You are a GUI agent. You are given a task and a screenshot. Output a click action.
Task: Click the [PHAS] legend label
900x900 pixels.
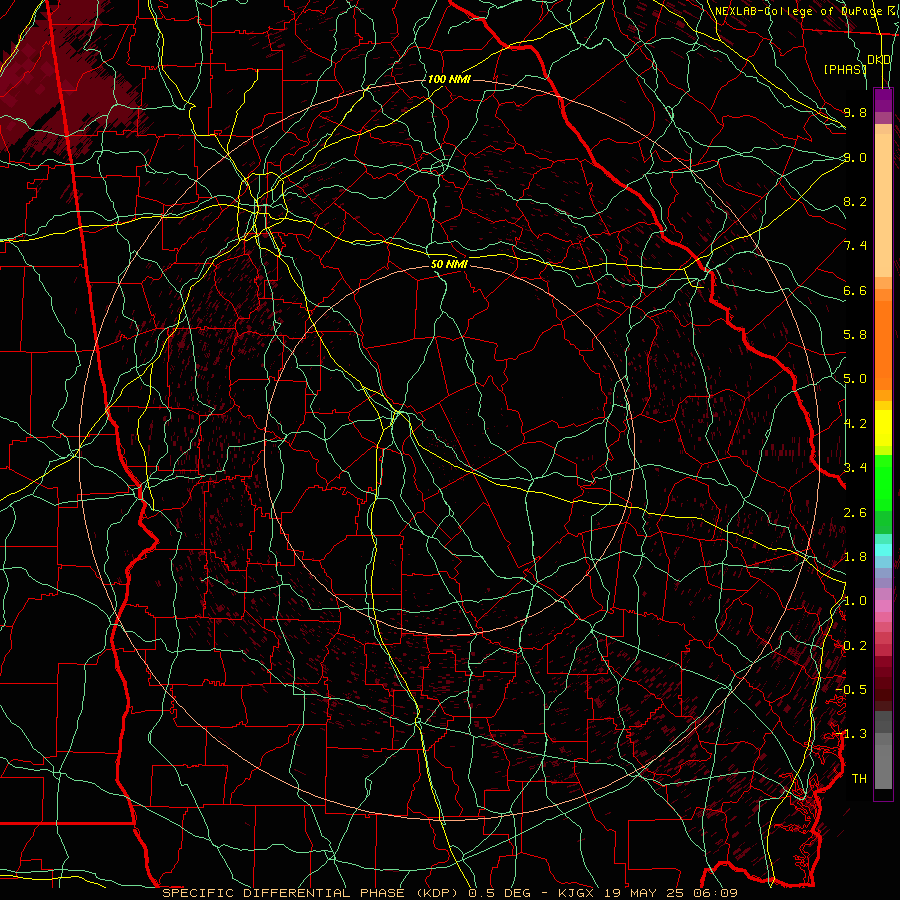[x=844, y=69]
